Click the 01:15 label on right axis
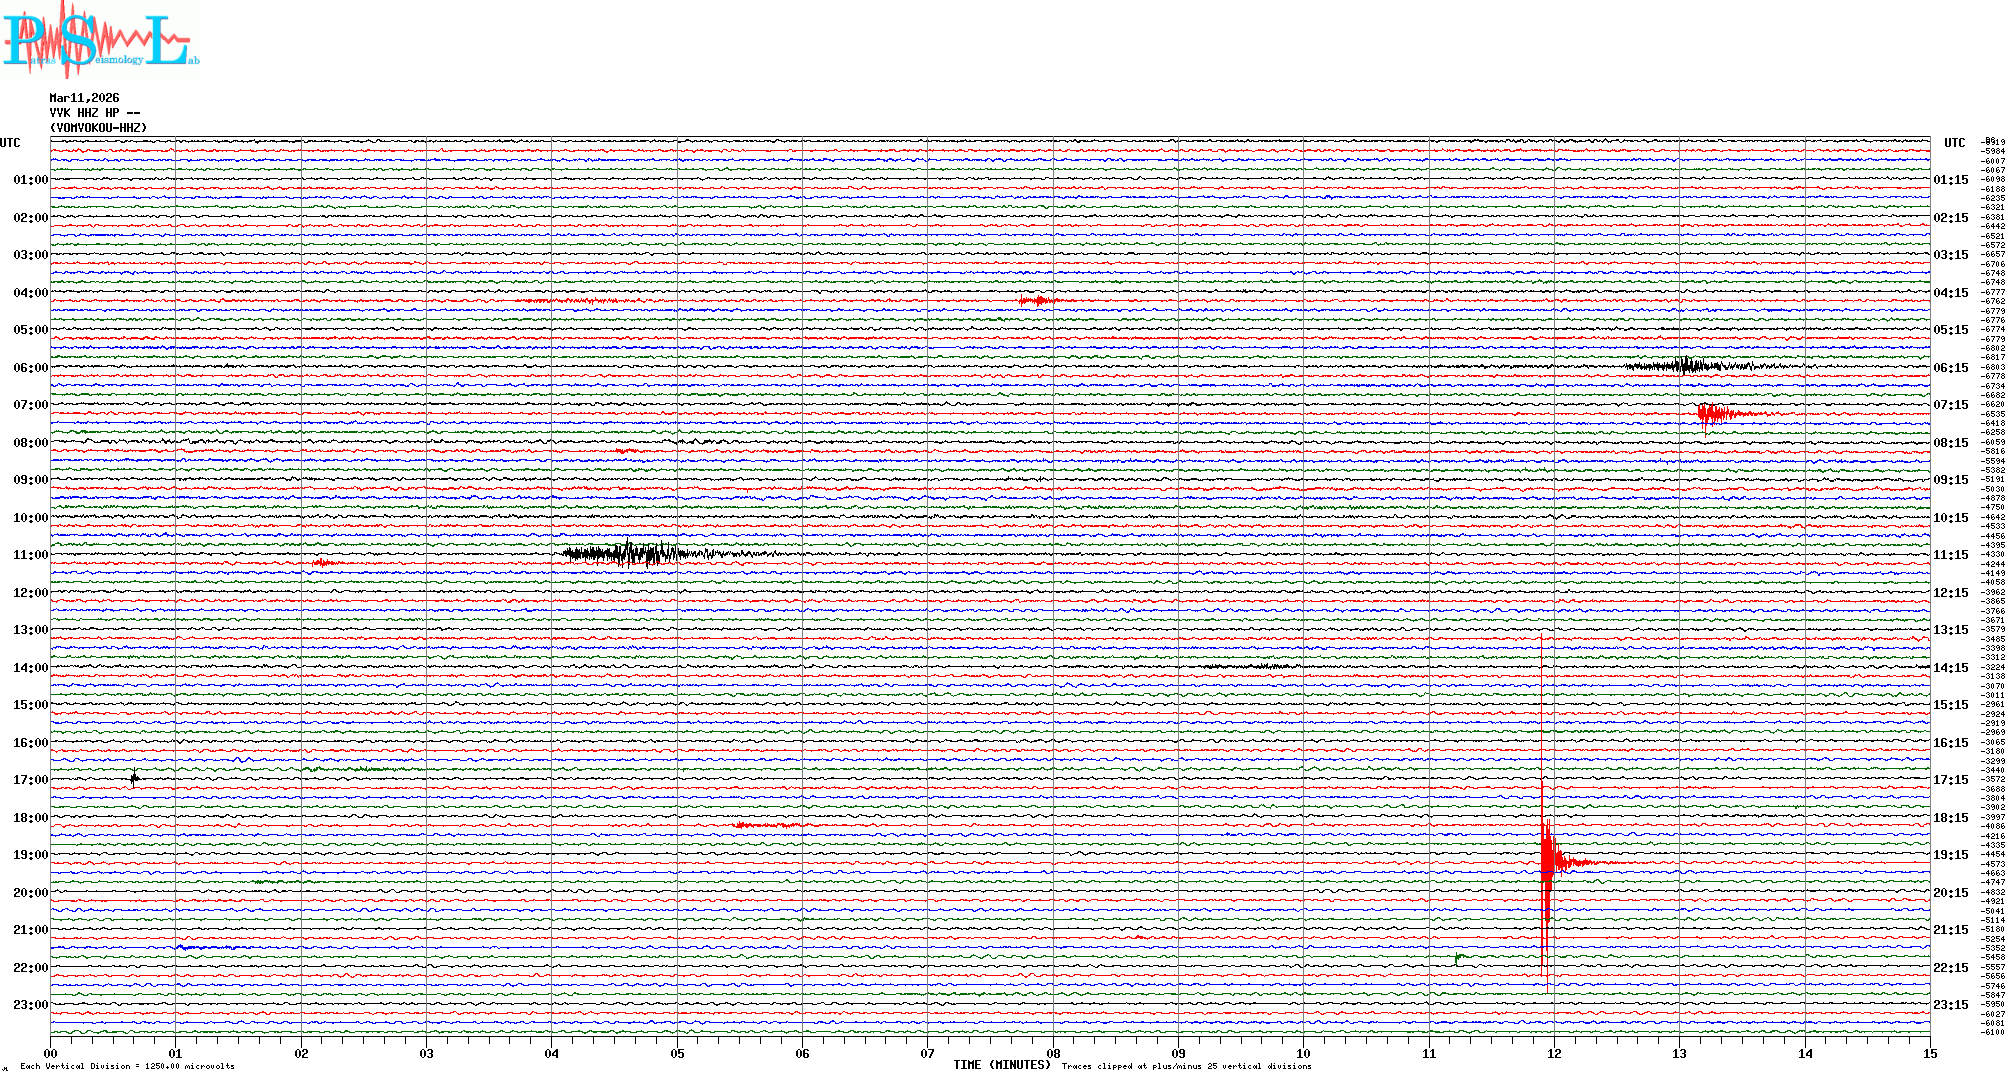 pyautogui.click(x=1950, y=180)
